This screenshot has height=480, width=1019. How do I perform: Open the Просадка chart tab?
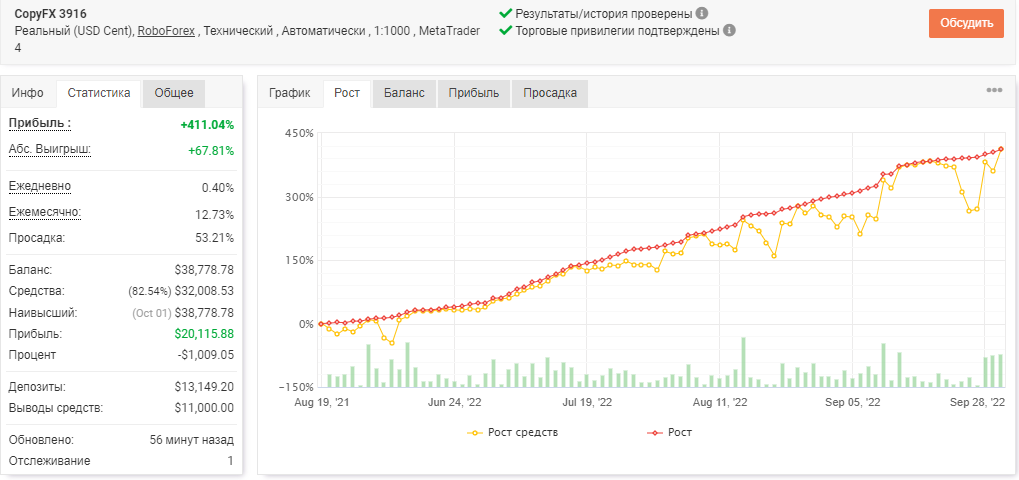[550, 93]
